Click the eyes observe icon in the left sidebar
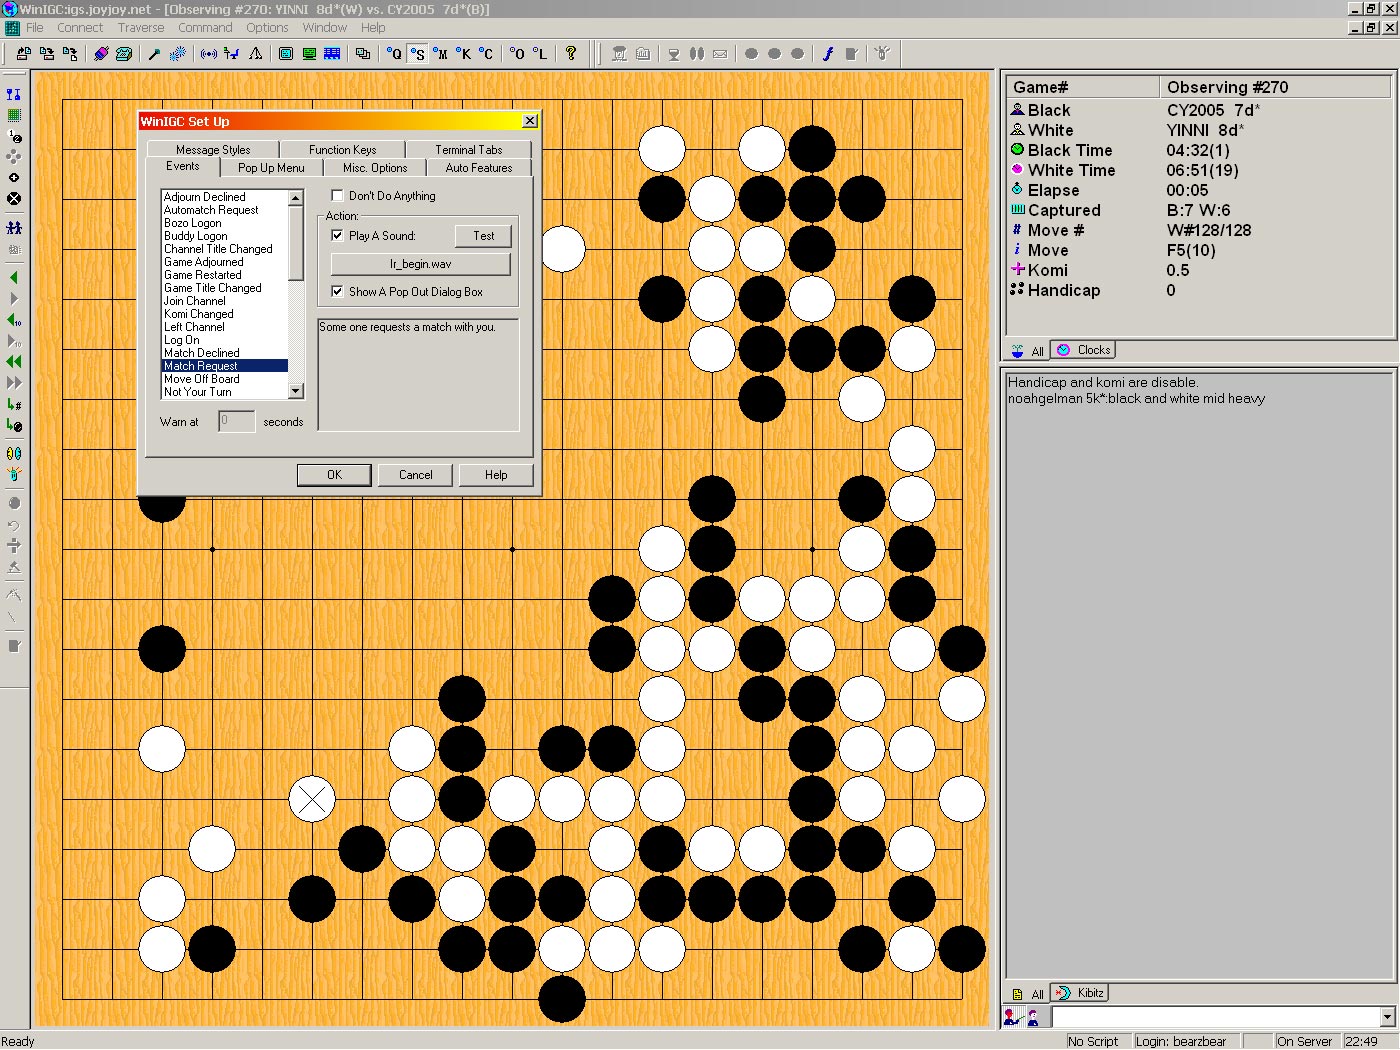The width and height of the screenshot is (1400, 1050). point(12,452)
